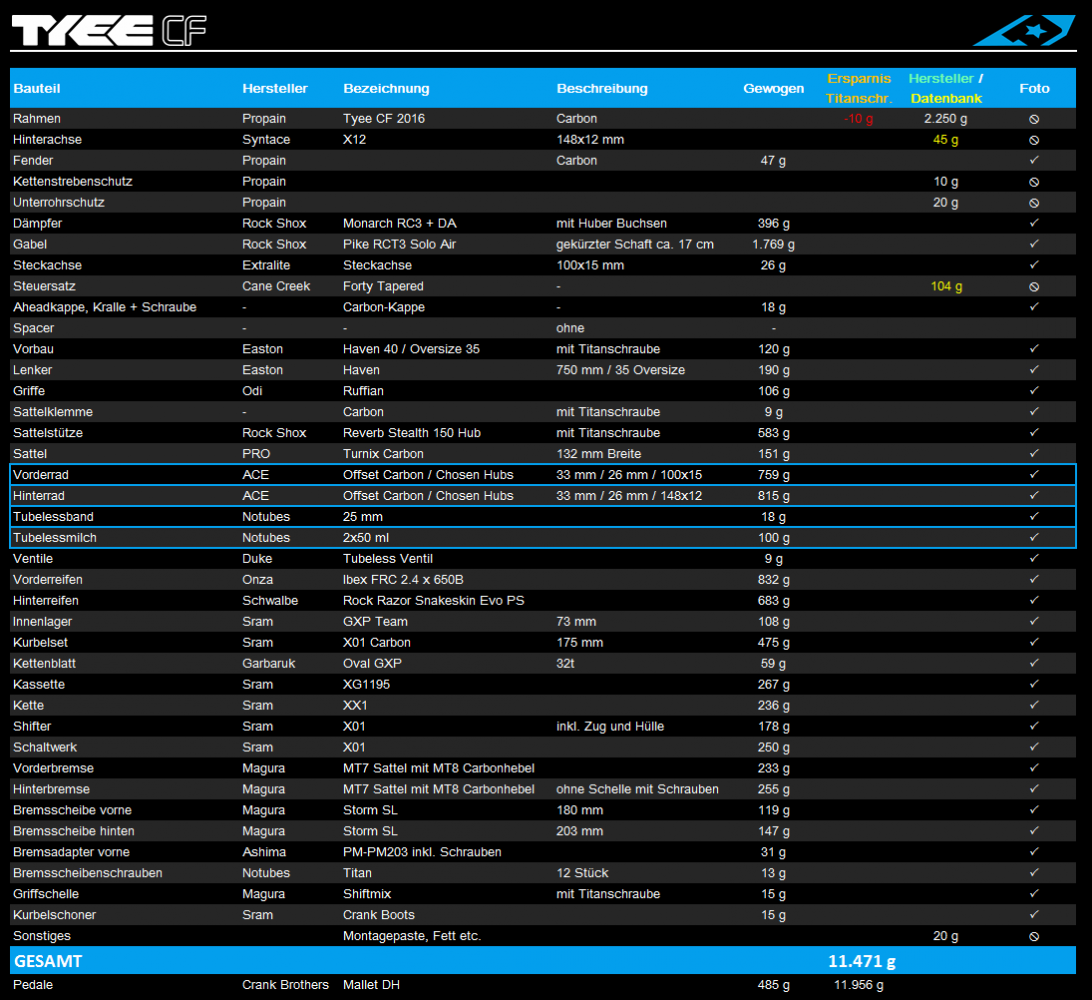Click the photo checkmark in Dämpfer row
This screenshot has height=1000, width=1092.
pyautogui.click(x=1034, y=223)
